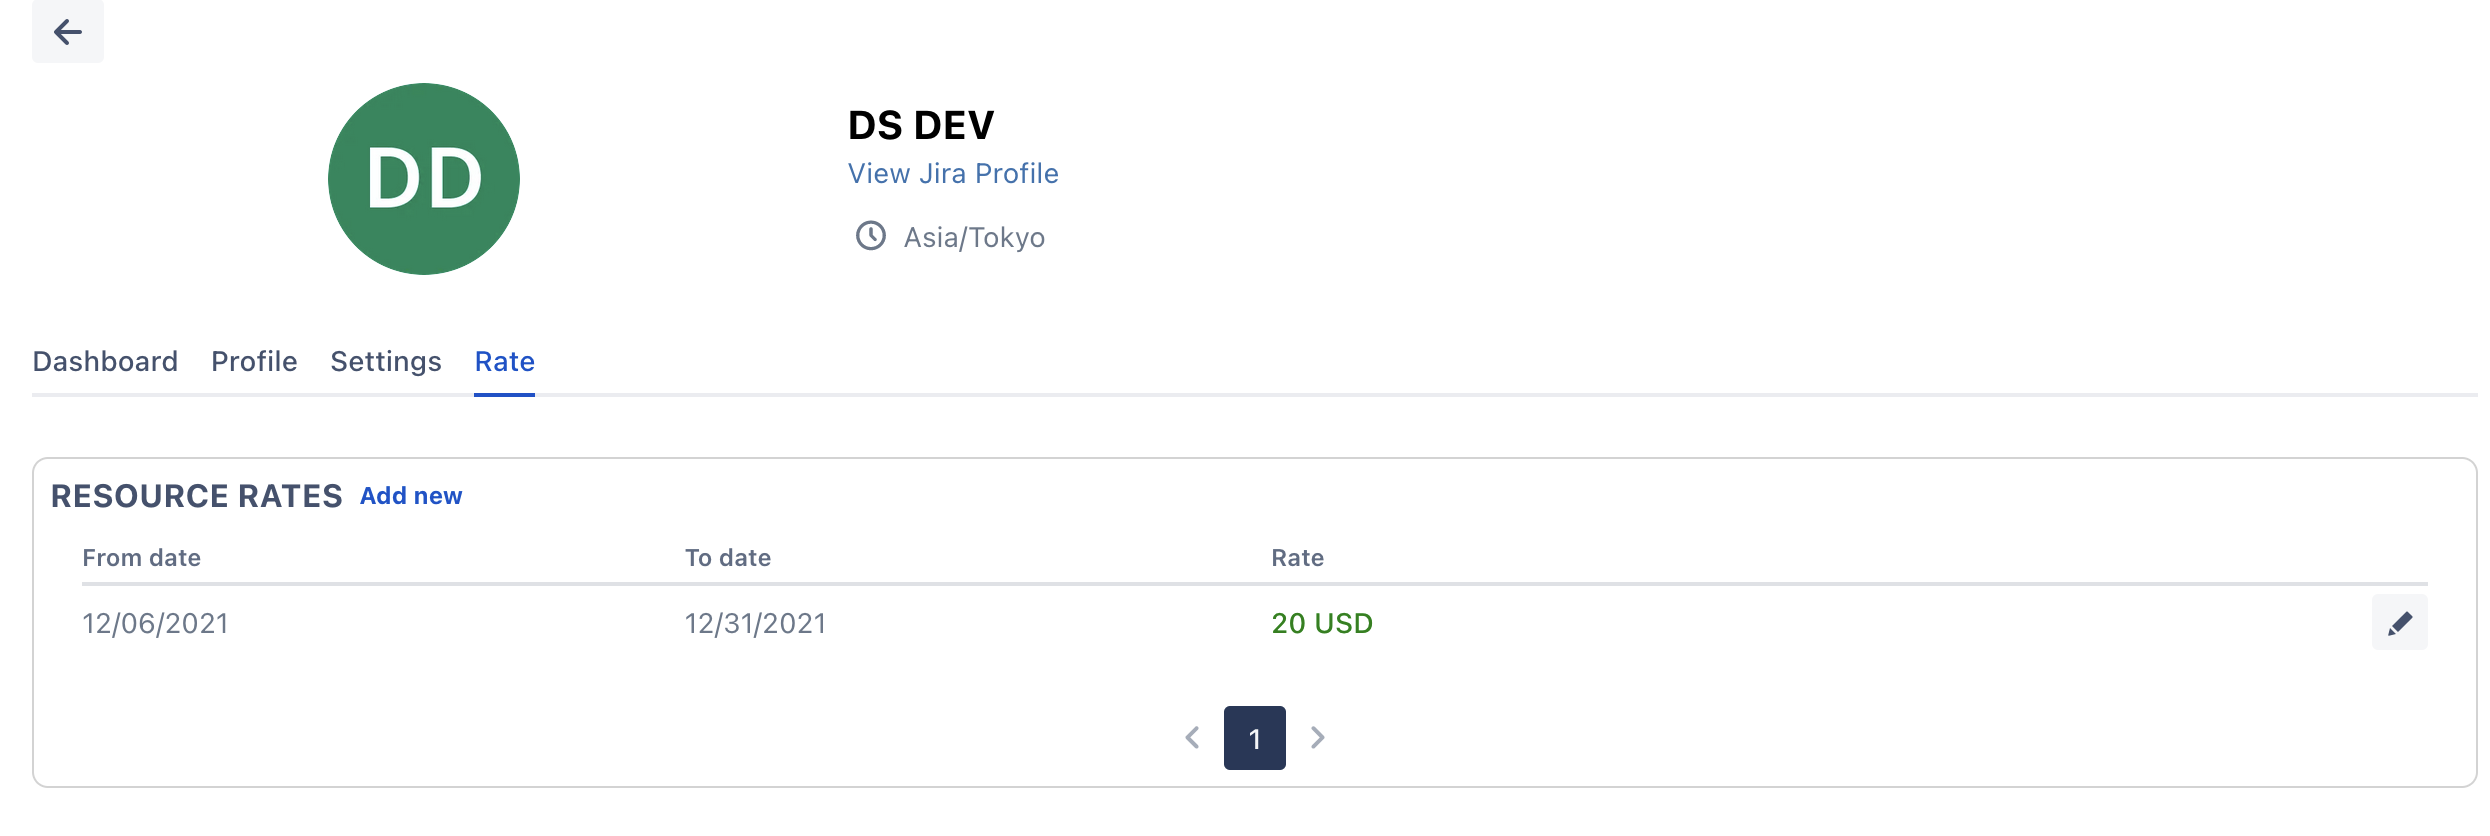Click the 12/31/2021 to date cell
This screenshot has height=836, width=2490.
point(755,624)
